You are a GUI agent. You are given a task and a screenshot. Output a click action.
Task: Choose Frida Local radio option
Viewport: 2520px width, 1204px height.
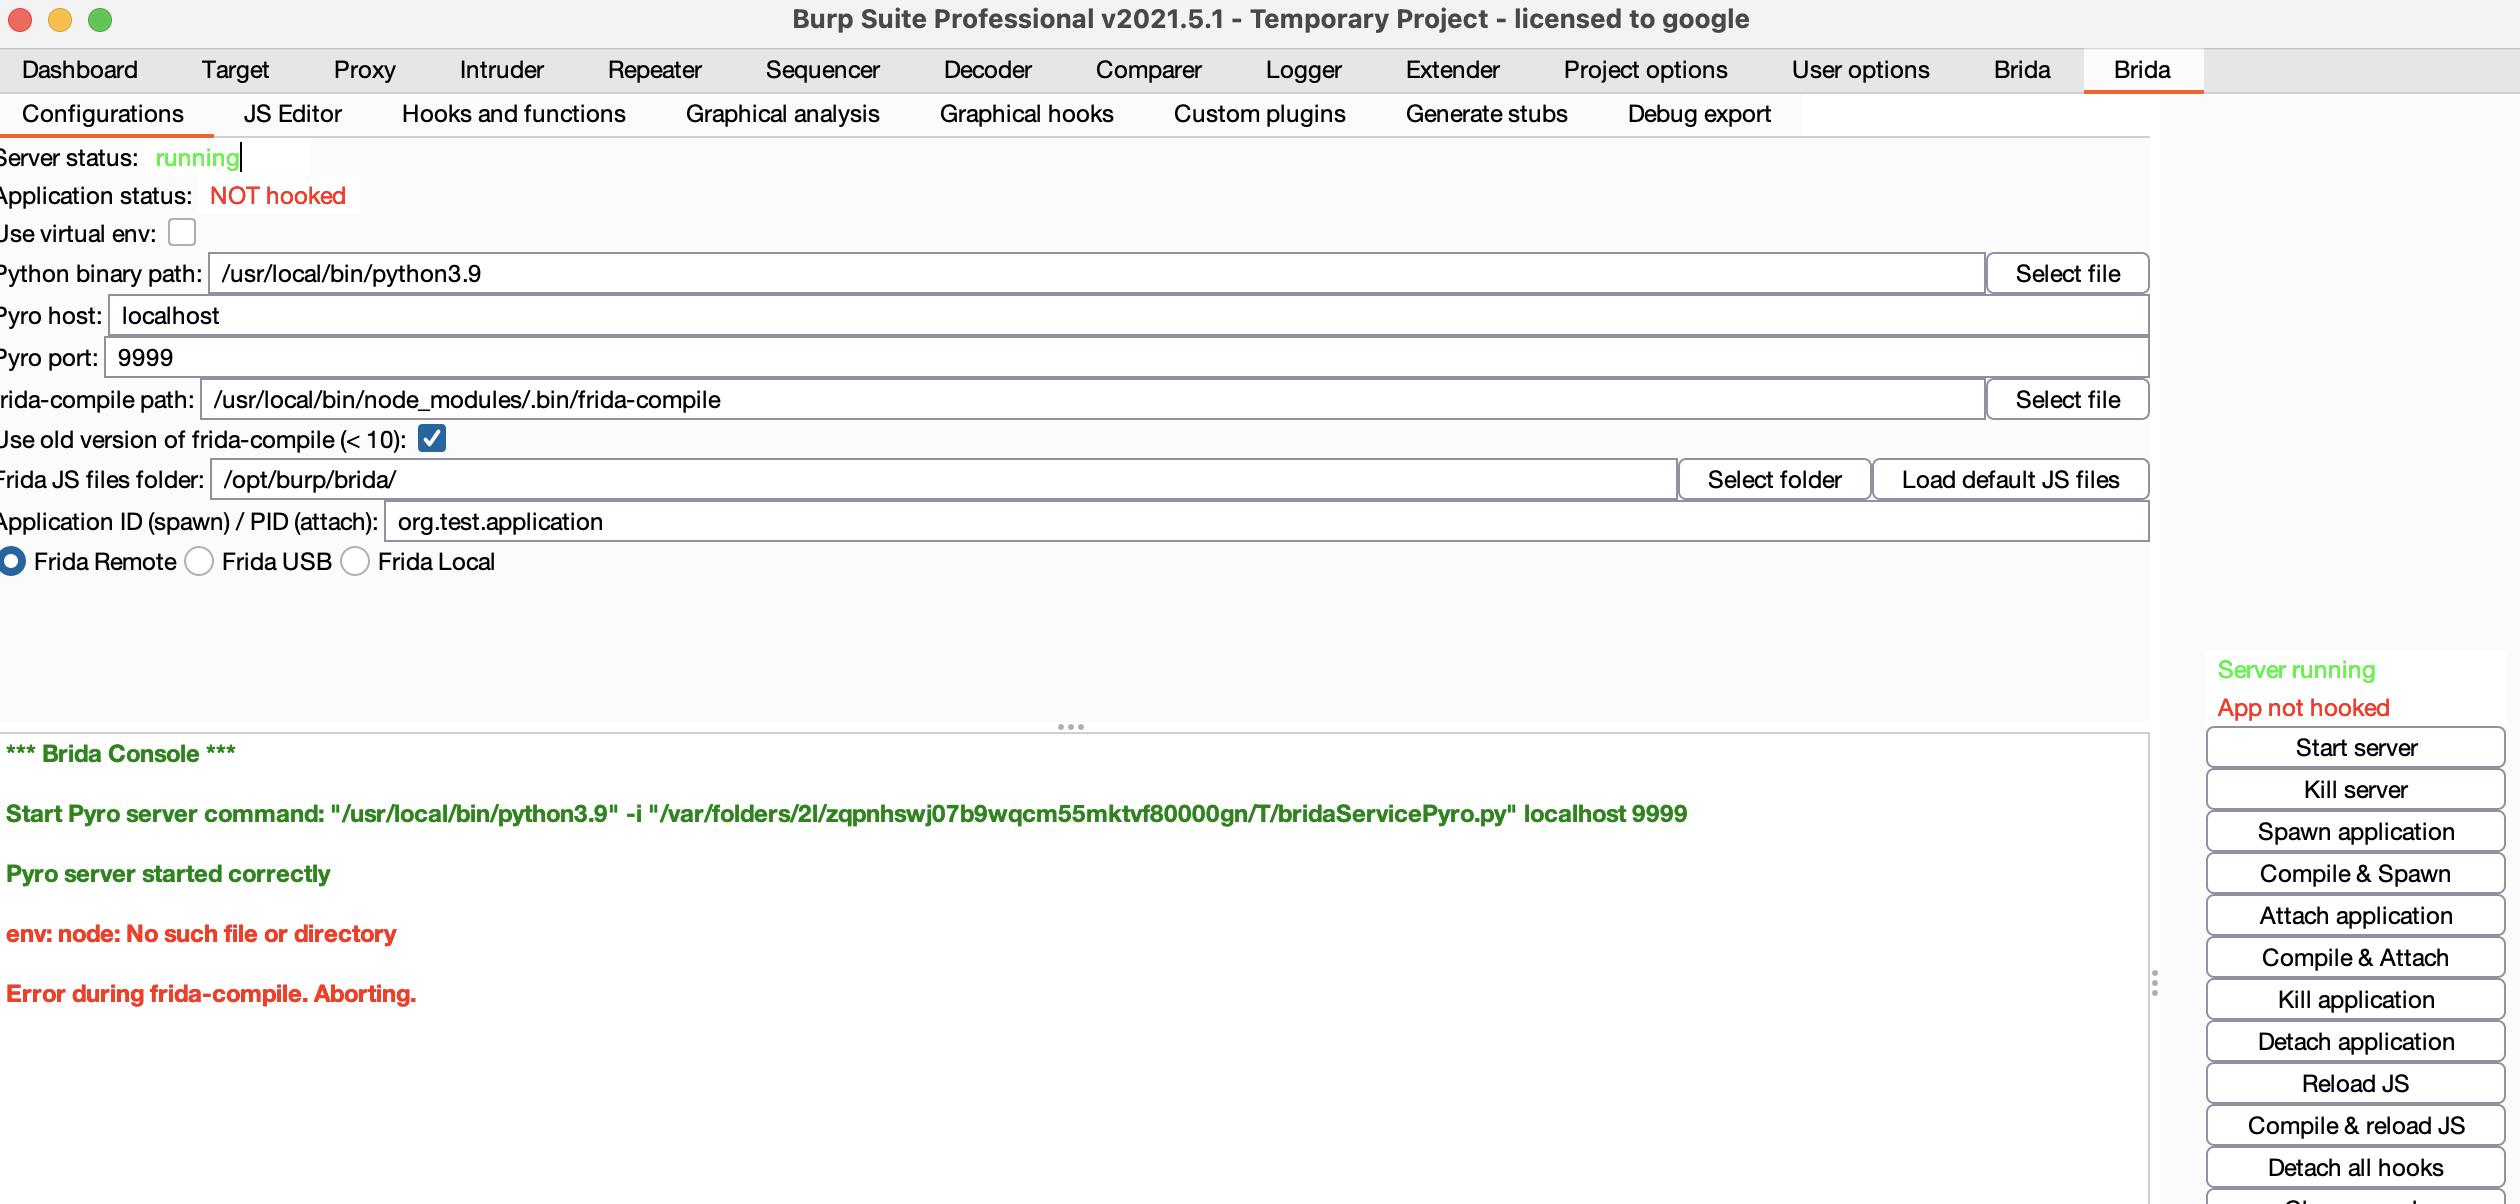tap(355, 562)
